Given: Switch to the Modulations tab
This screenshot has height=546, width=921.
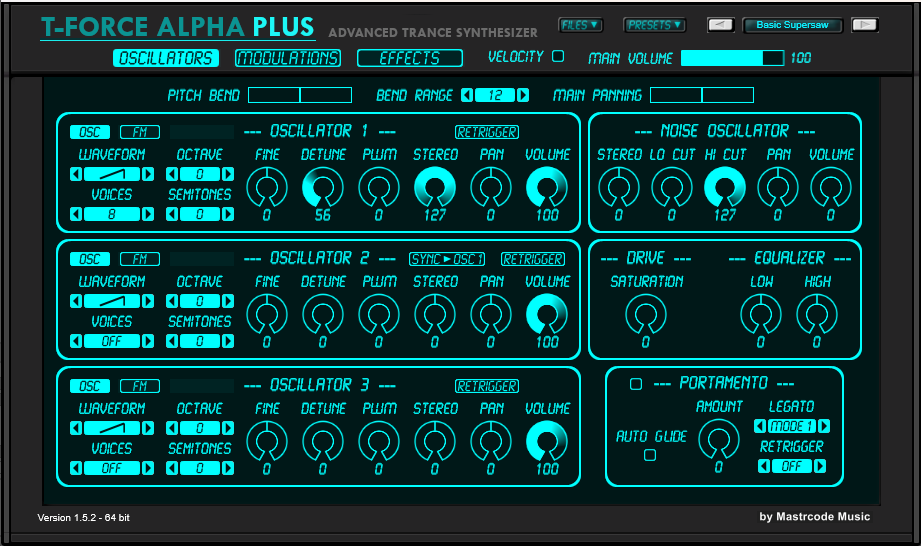Looking at the screenshot, I should click(288, 58).
